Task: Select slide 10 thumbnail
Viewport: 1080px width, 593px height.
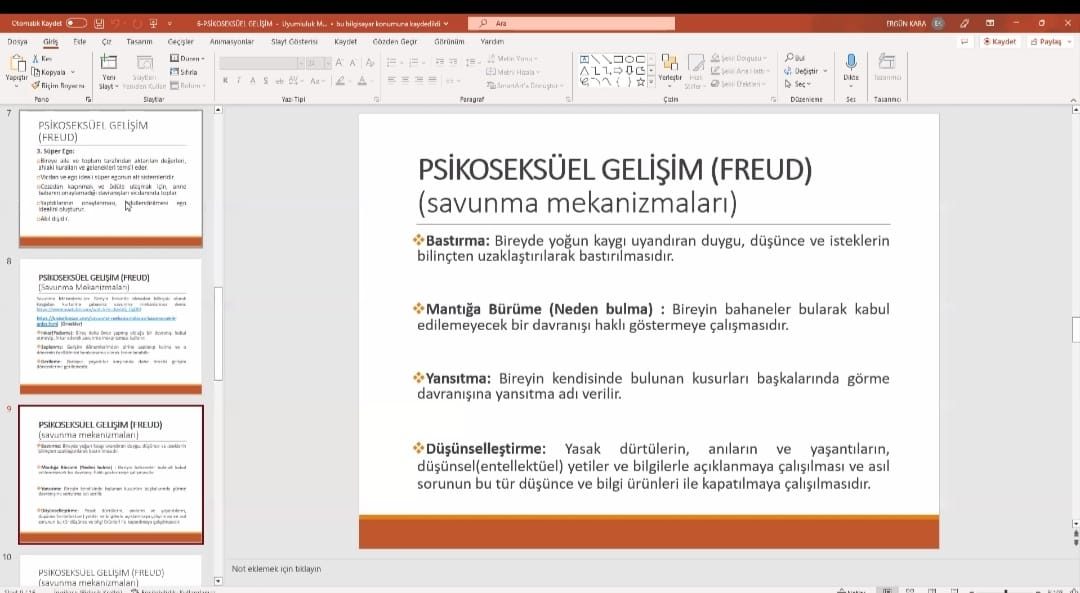Action: coord(111,571)
